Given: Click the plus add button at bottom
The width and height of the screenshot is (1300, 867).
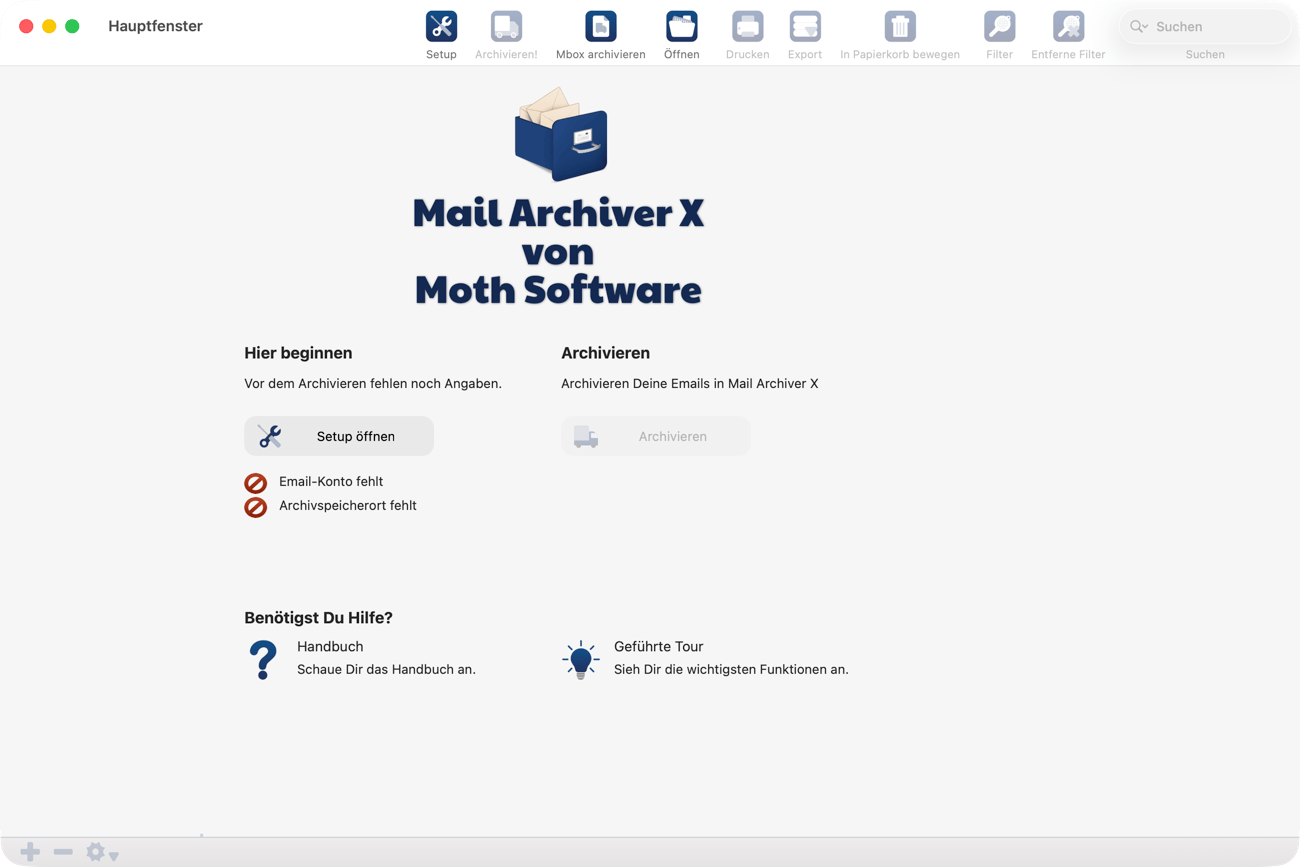Looking at the screenshot, I should [30, 852].
